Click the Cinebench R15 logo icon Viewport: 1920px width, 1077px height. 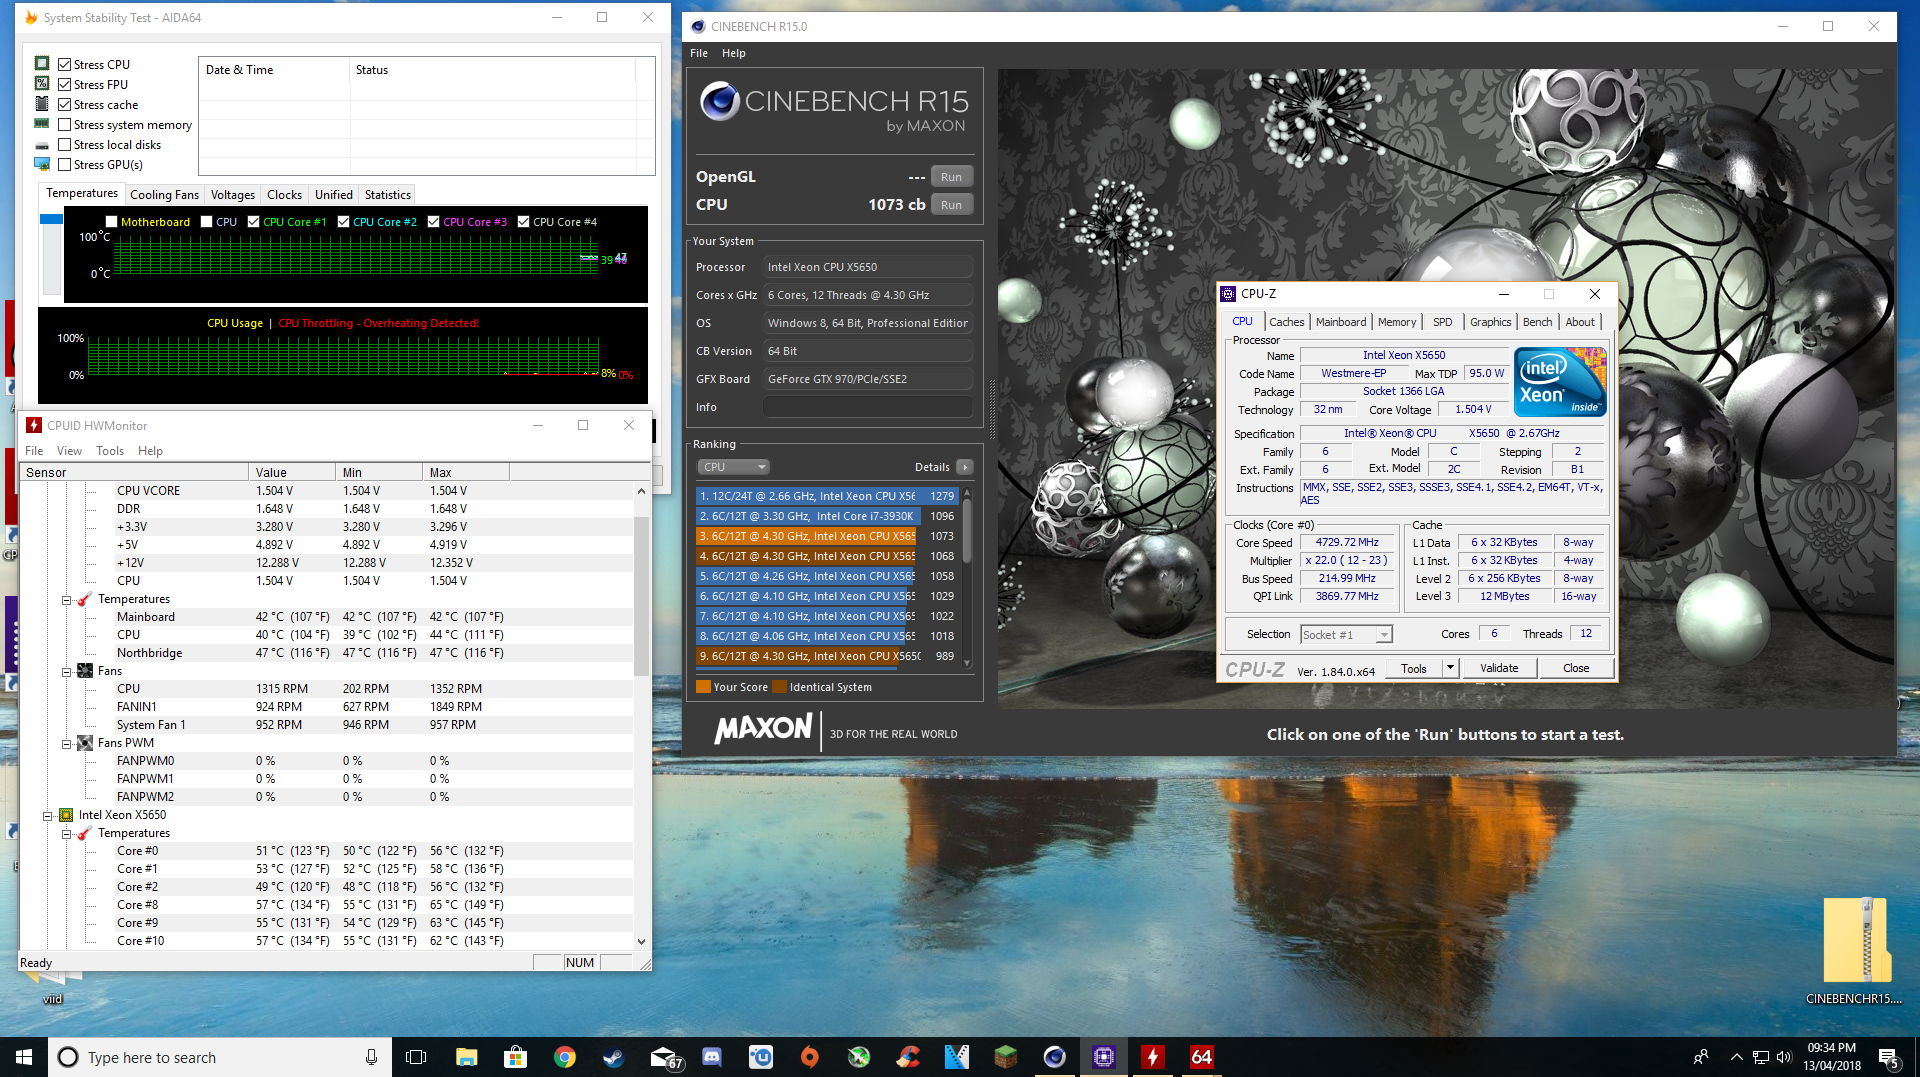[x=719, y=102]
